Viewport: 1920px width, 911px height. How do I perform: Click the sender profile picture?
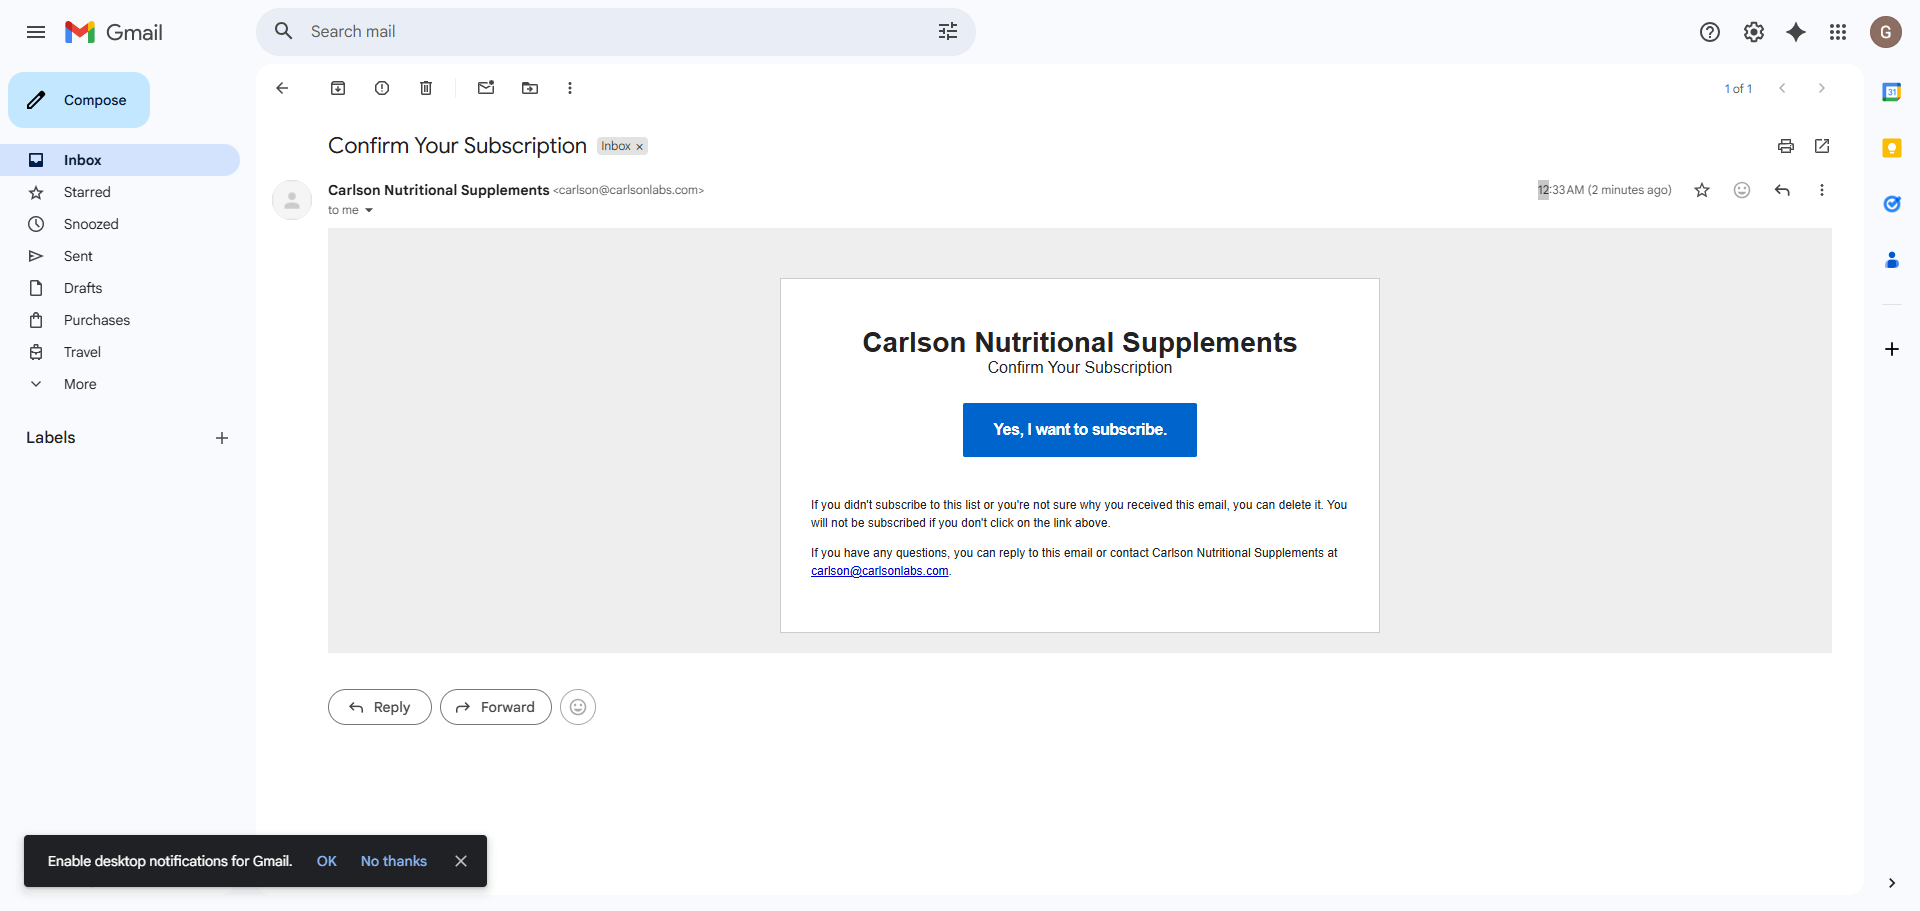(x=292, y=200)
